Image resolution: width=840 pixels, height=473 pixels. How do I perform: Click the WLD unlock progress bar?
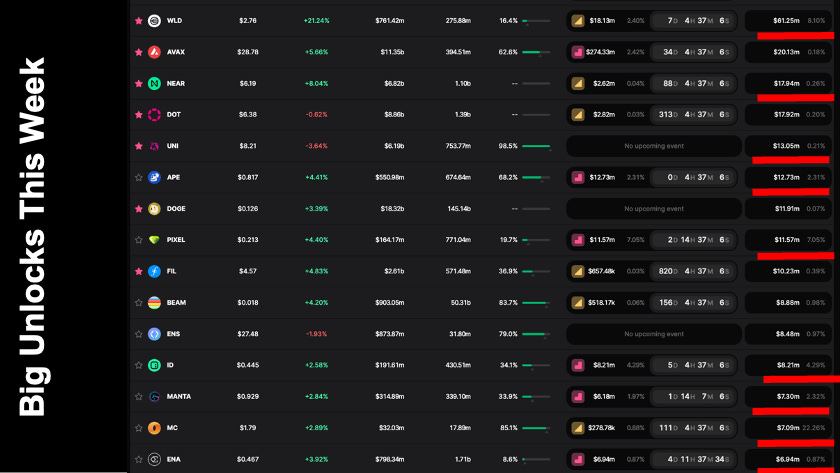pyautogui.click(x=536, y=21)
